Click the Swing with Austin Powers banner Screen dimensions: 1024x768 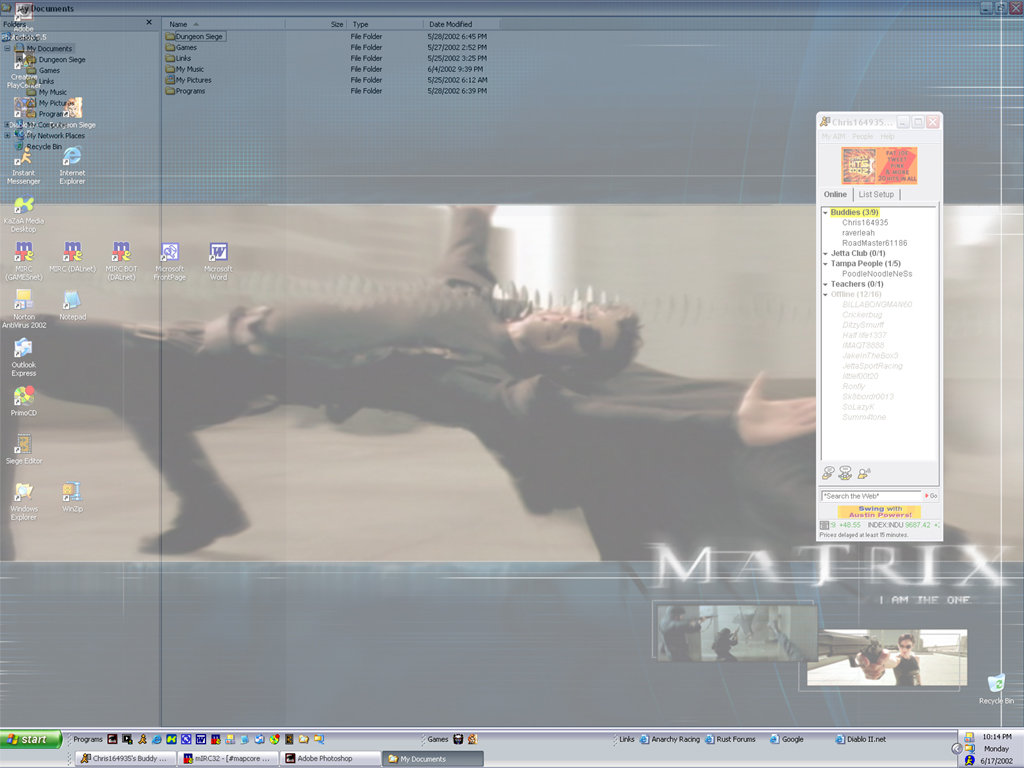click(x=879, y=512)
